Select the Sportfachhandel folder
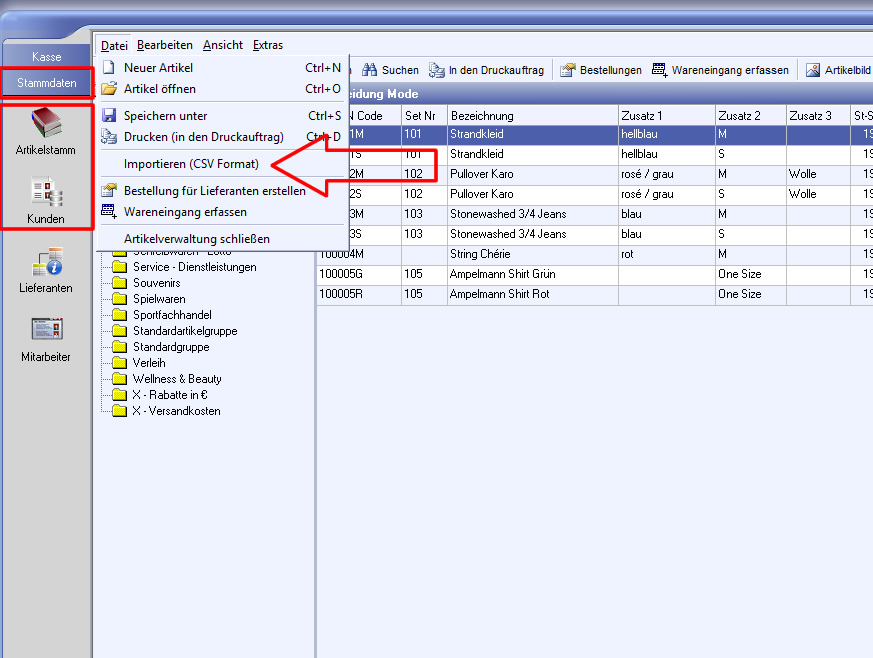Screen dimensions: 873x658 [x=171, y=315]
